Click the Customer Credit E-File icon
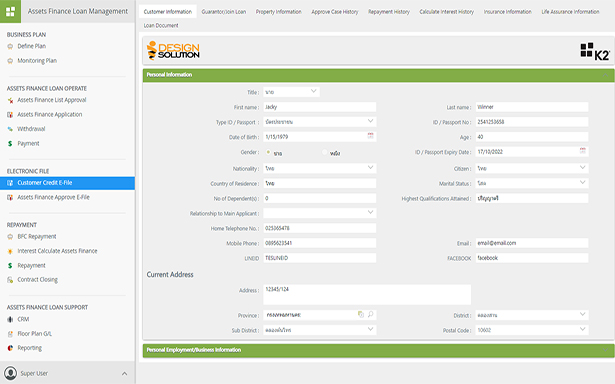615x384 pixels. tap(10, 183)
